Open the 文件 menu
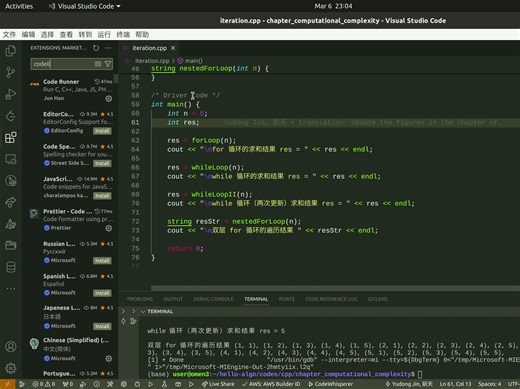Viewport: 520px width, 389px height. [9, 34]
